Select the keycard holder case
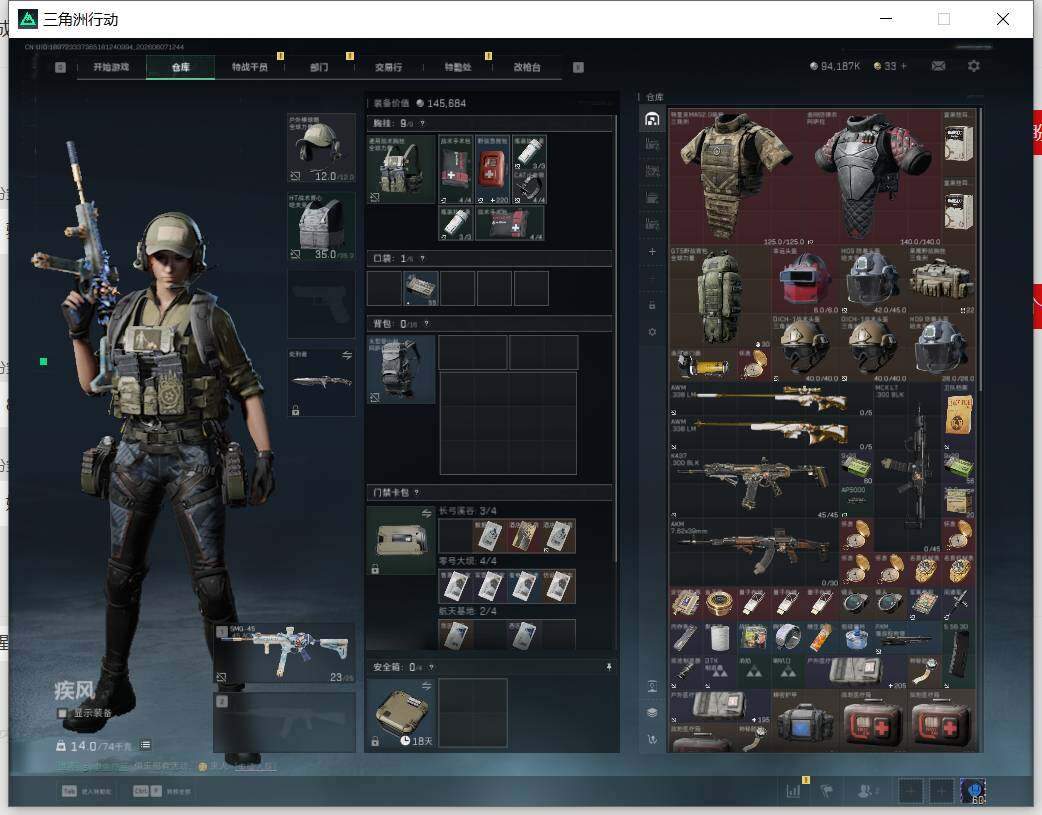 click(401, 540)
